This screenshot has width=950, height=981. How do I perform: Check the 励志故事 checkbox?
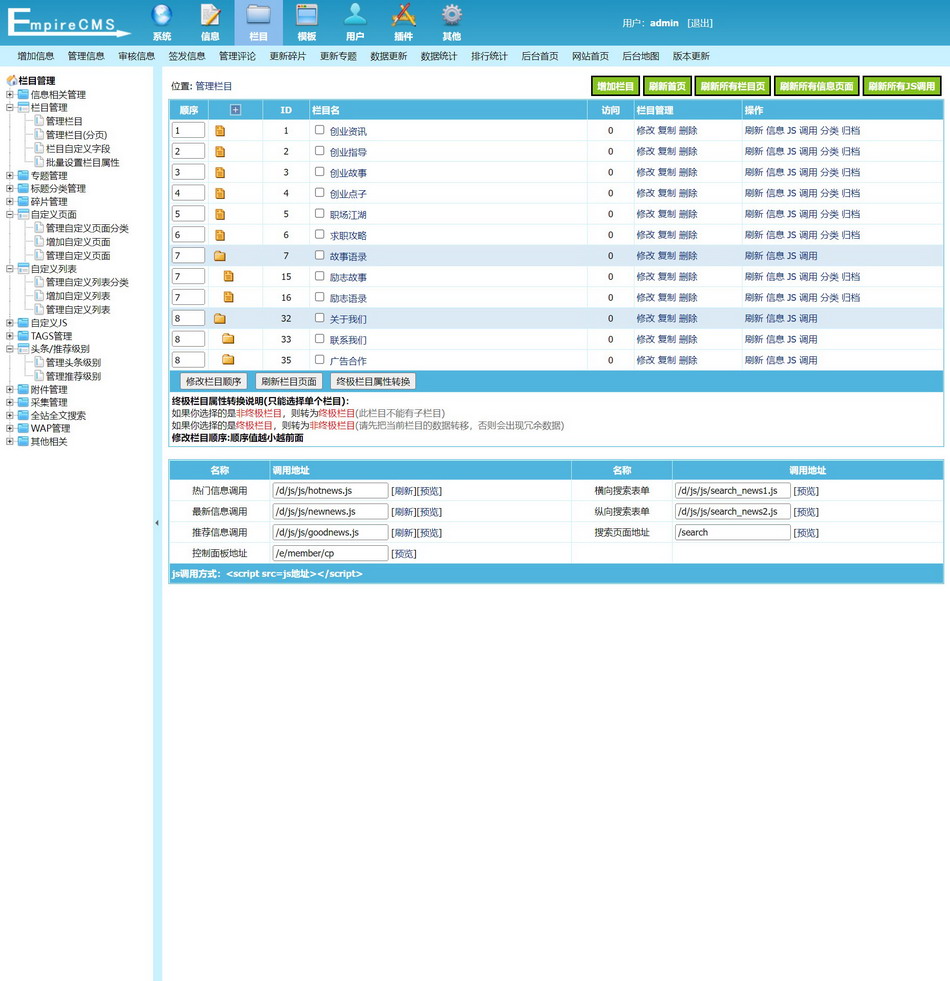point(319,276)
